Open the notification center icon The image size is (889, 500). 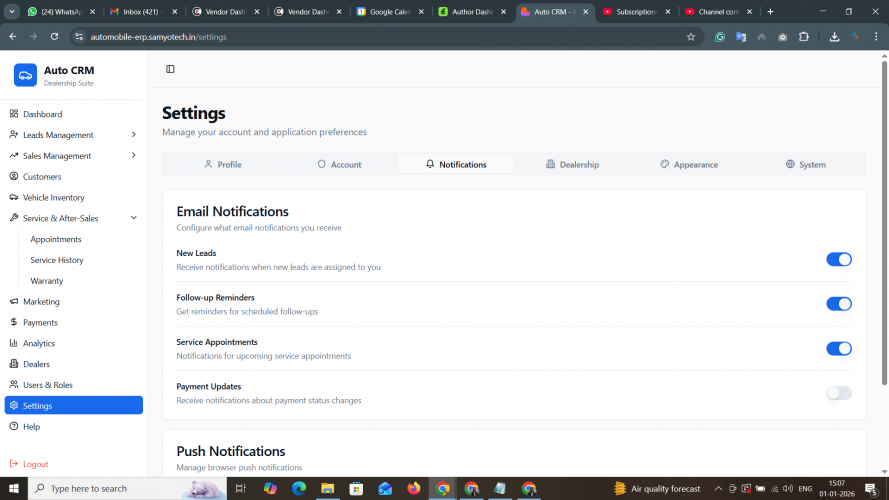872,488
